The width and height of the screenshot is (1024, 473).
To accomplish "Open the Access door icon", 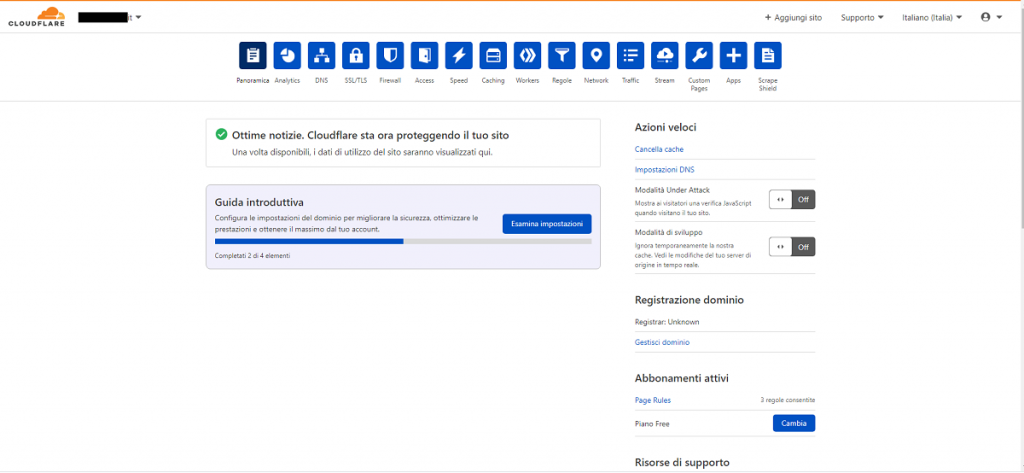I will coord(424,56).
